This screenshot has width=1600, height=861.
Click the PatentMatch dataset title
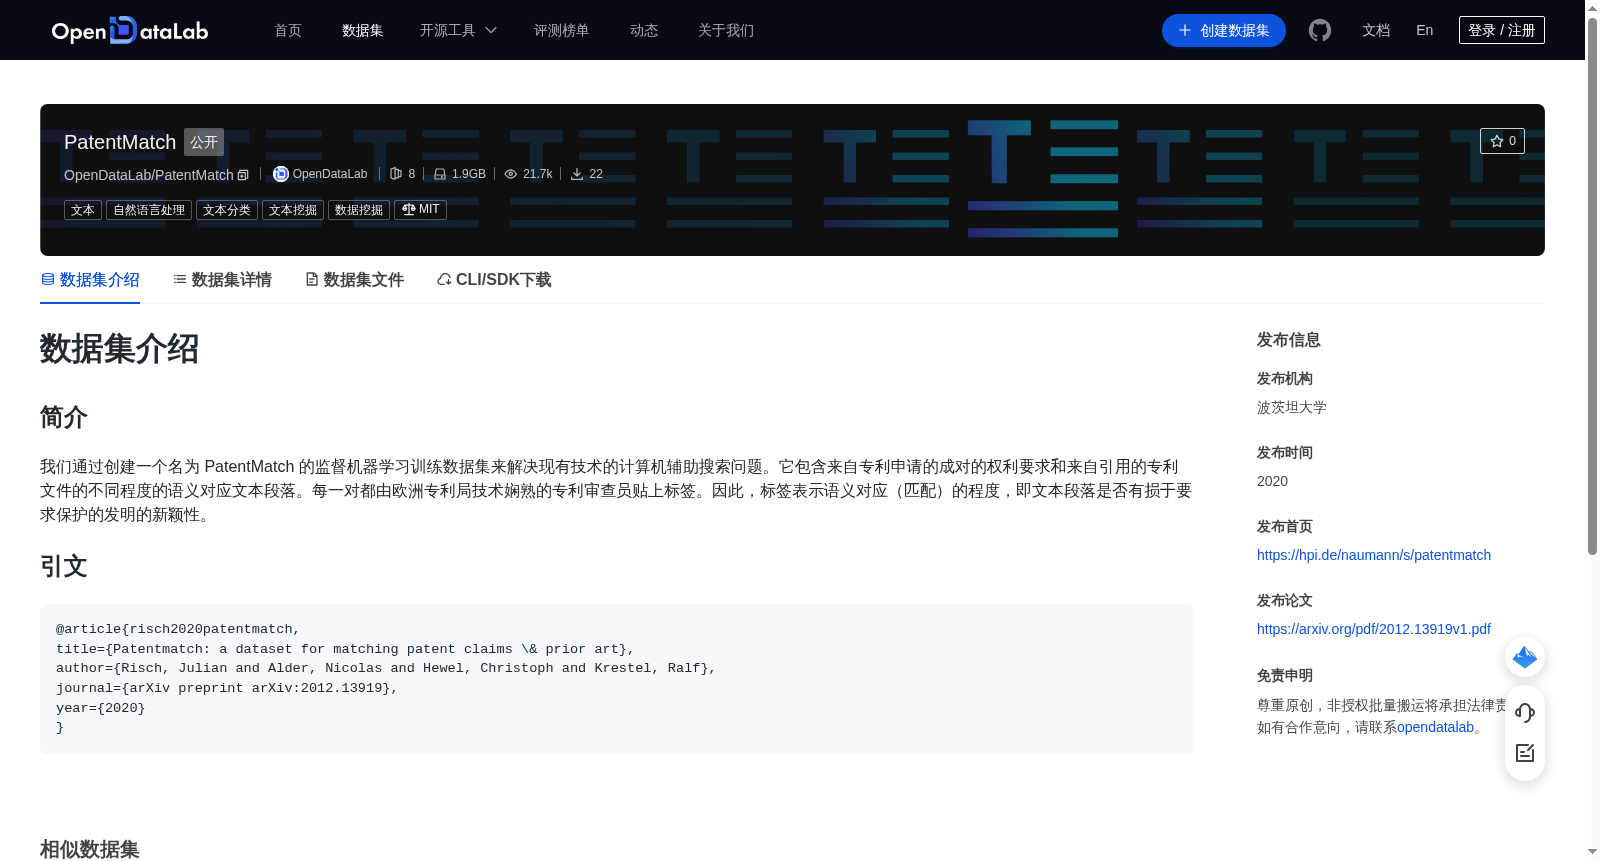[120, 142]
